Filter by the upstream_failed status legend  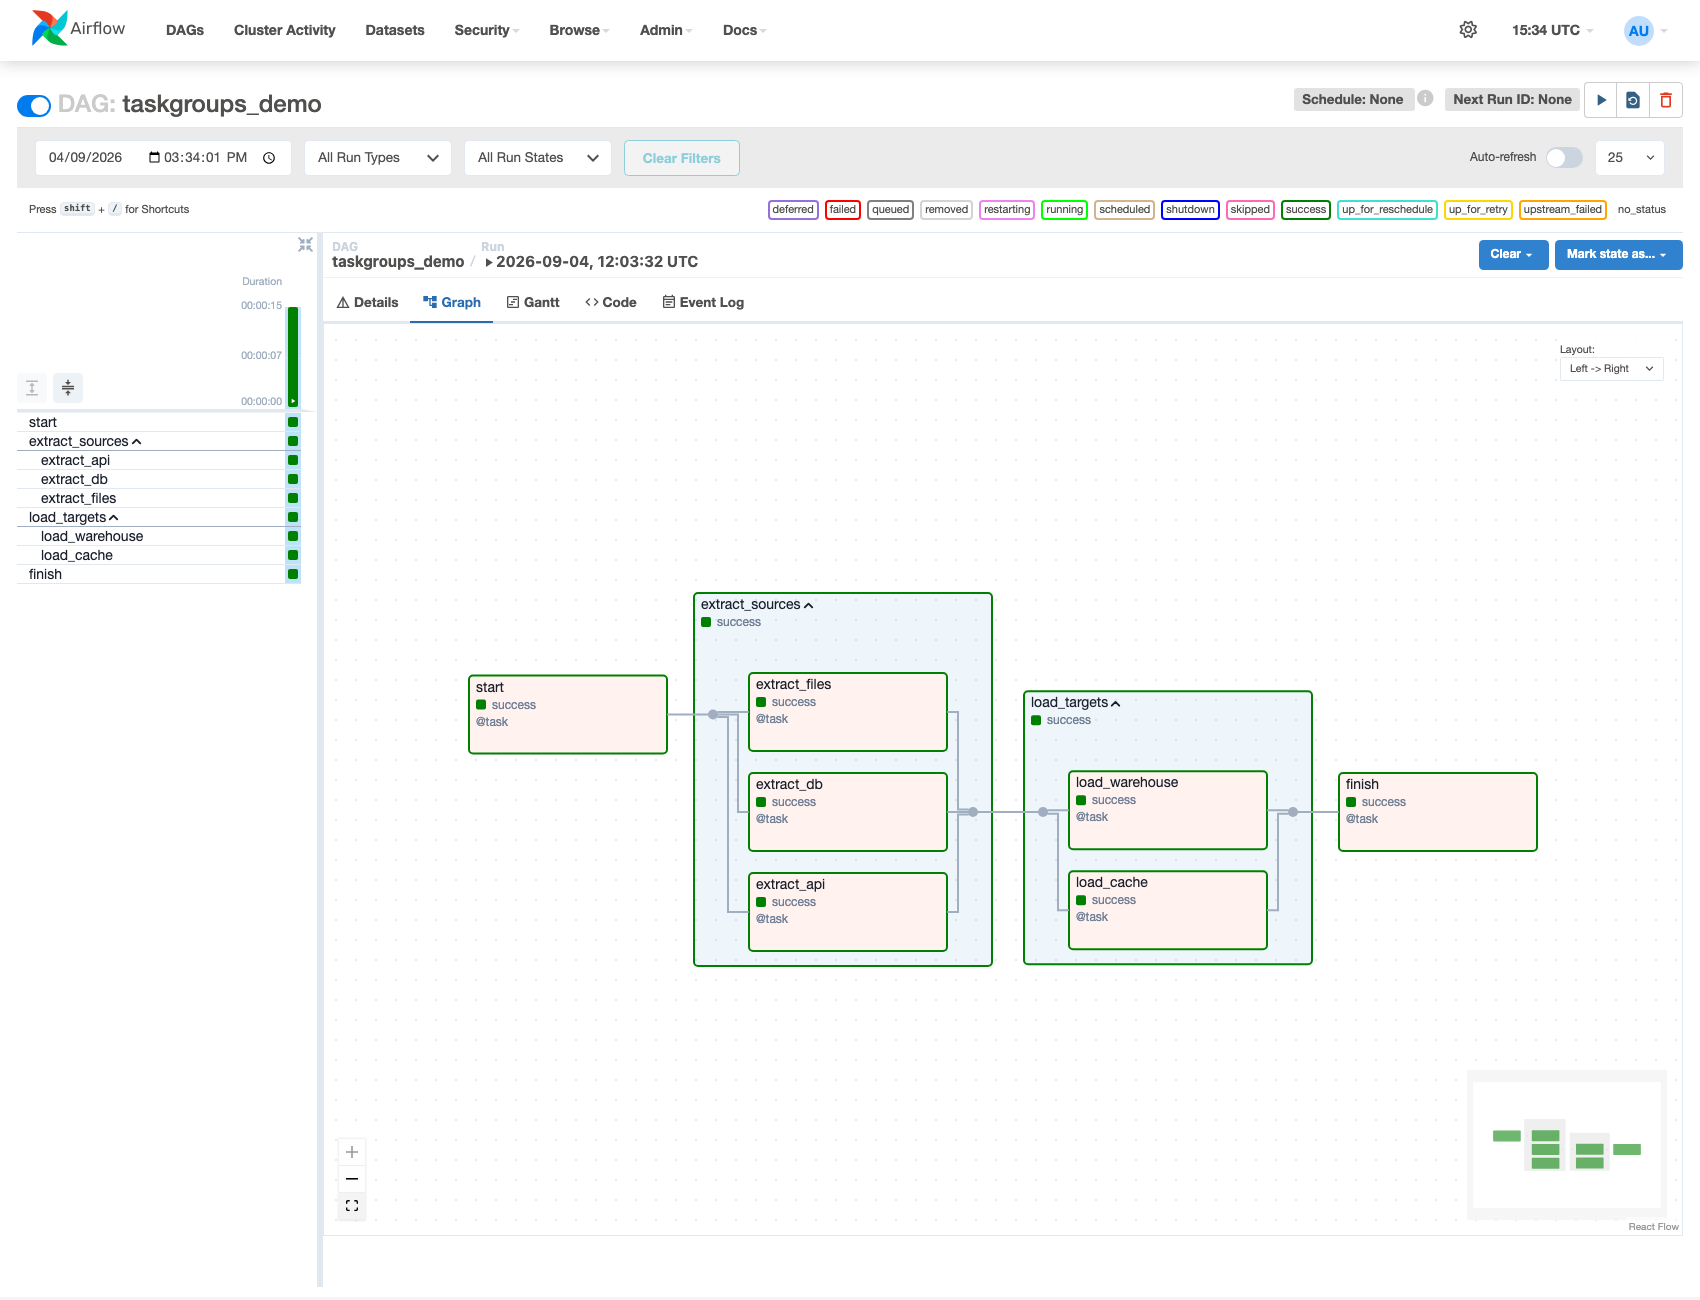[x=1563, y=209]
